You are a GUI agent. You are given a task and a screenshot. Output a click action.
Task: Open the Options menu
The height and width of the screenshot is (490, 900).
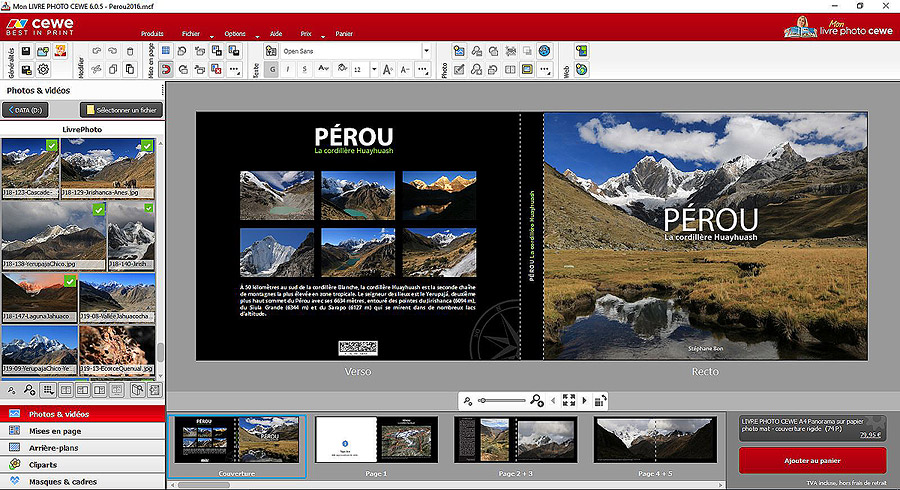235,34
